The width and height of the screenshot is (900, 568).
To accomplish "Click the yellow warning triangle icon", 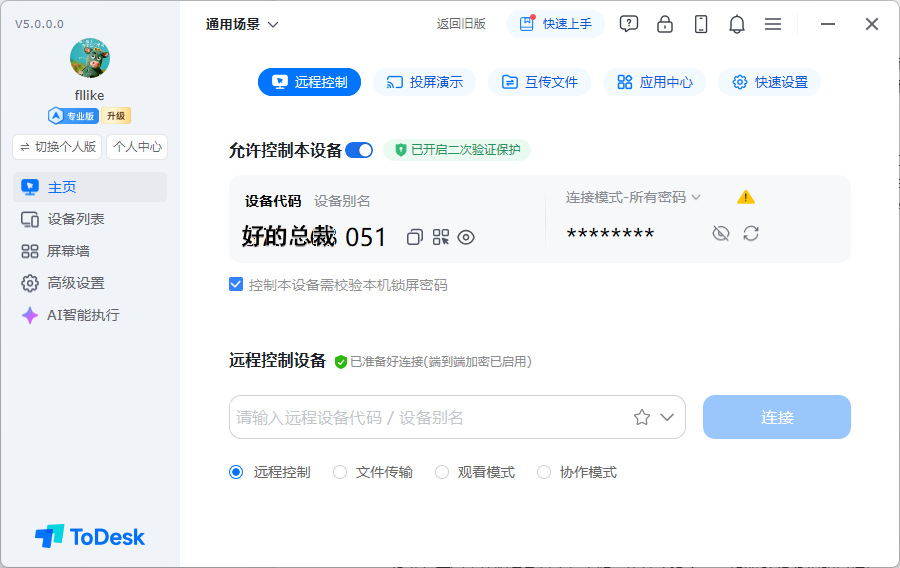I will [746, 197].
